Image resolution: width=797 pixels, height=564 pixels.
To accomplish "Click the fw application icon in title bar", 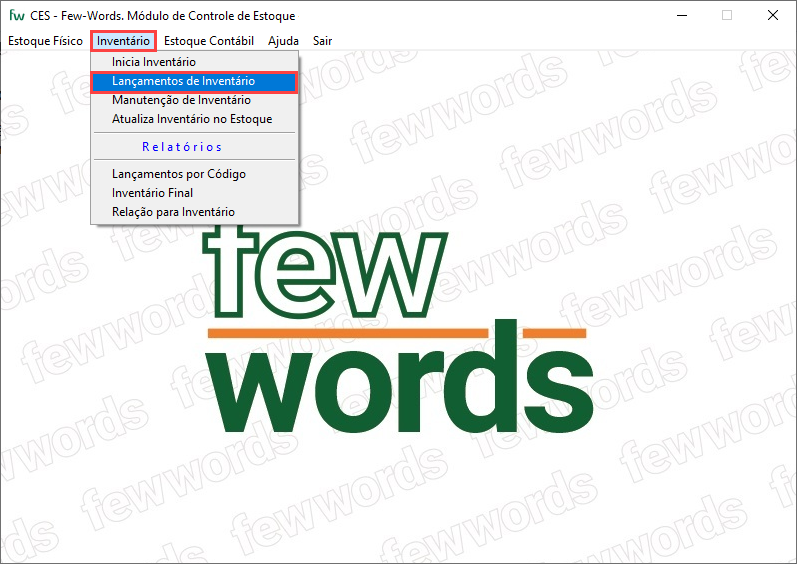I will click(17, 15).
